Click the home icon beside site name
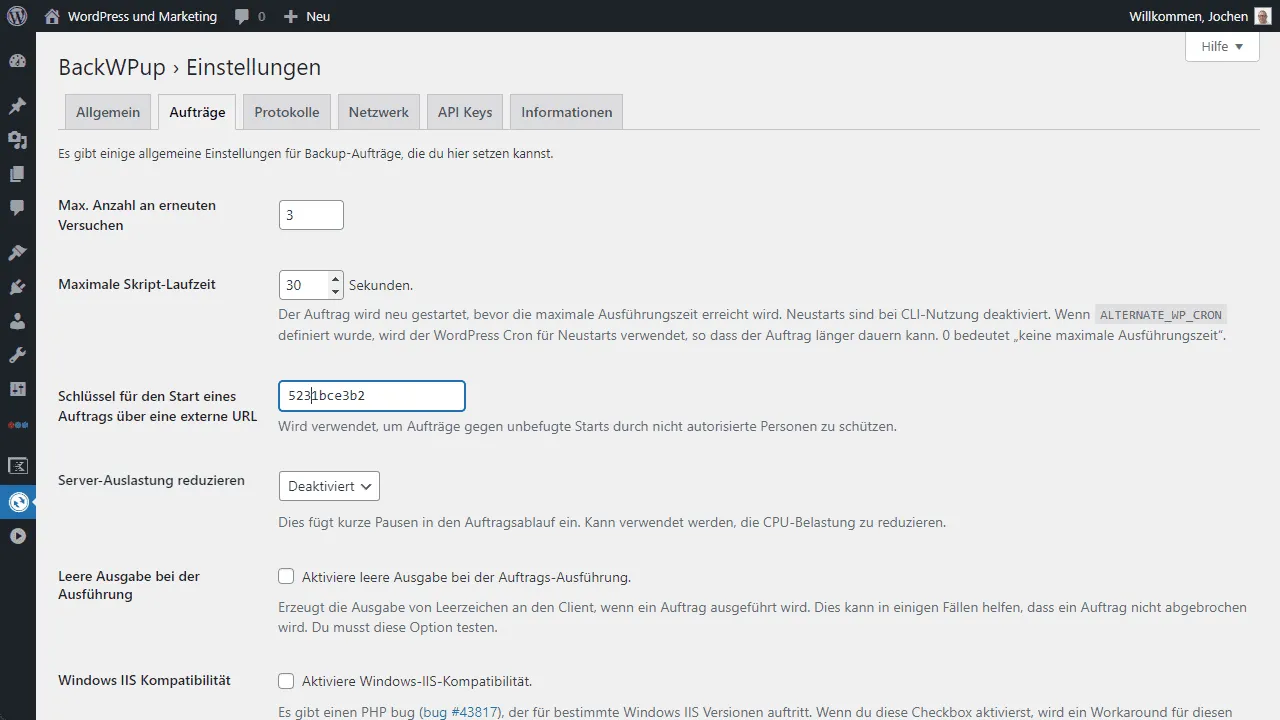The height and width of the screenshot is (720, 1280). (52, 16)
